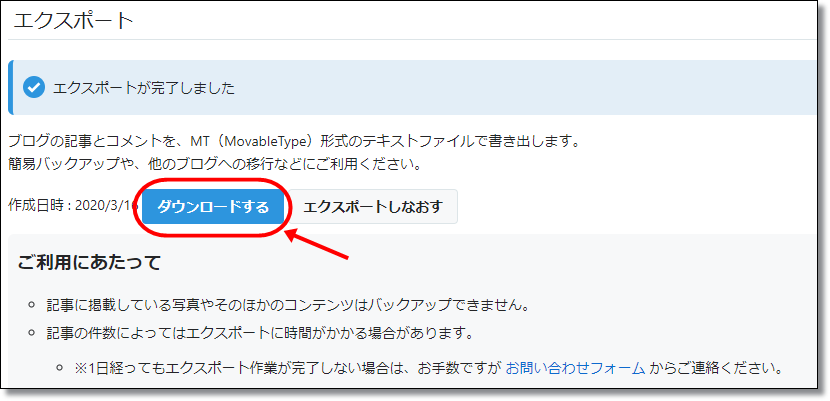Click the blue checkmark completion icon
Viewport: 830px width, 401px height.
pos(34,87)
